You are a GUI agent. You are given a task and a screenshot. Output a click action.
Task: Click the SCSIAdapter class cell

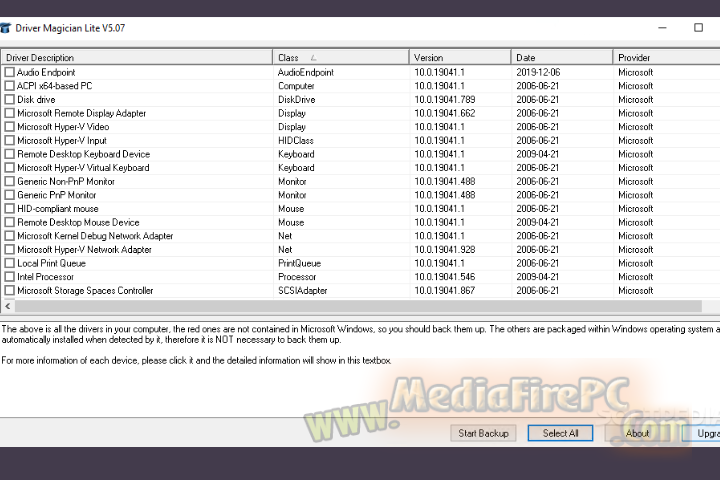pos(303,290)
